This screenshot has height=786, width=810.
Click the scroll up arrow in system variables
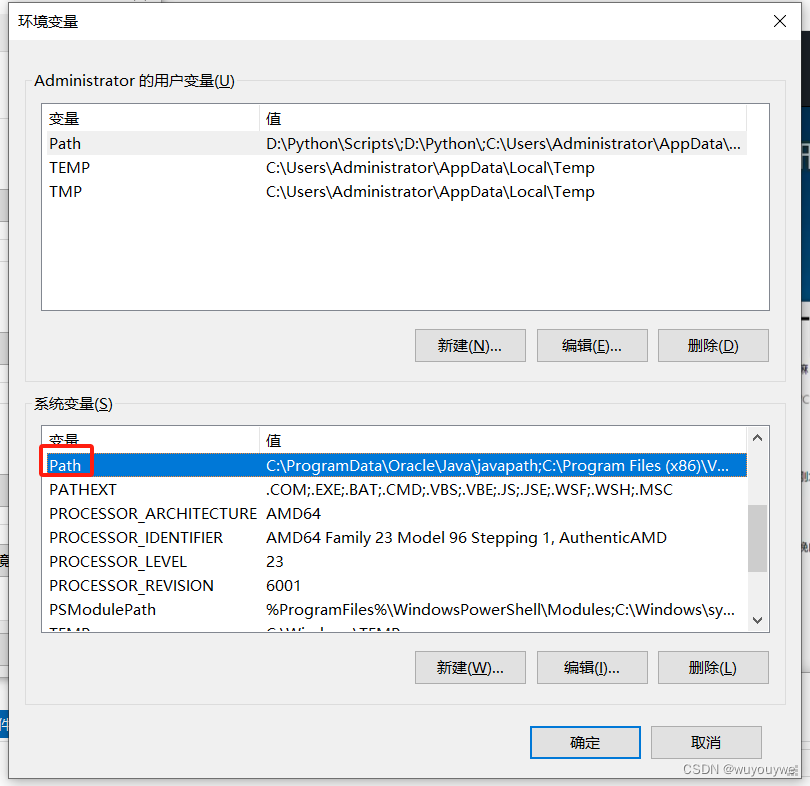tap(757, 438)
